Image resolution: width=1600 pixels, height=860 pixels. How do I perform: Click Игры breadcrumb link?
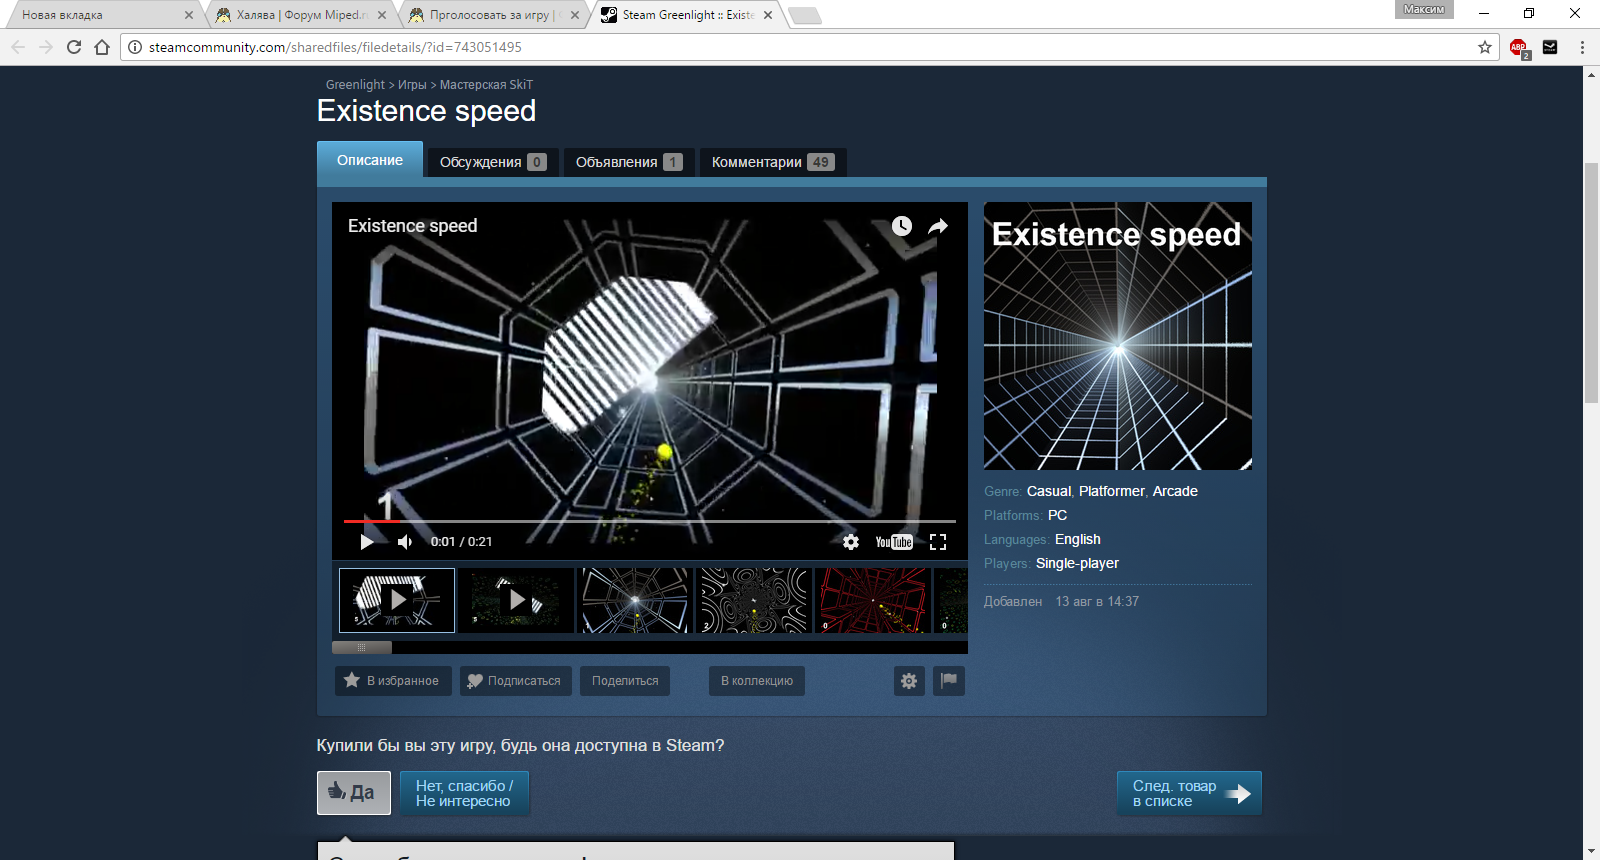(412, 85)
